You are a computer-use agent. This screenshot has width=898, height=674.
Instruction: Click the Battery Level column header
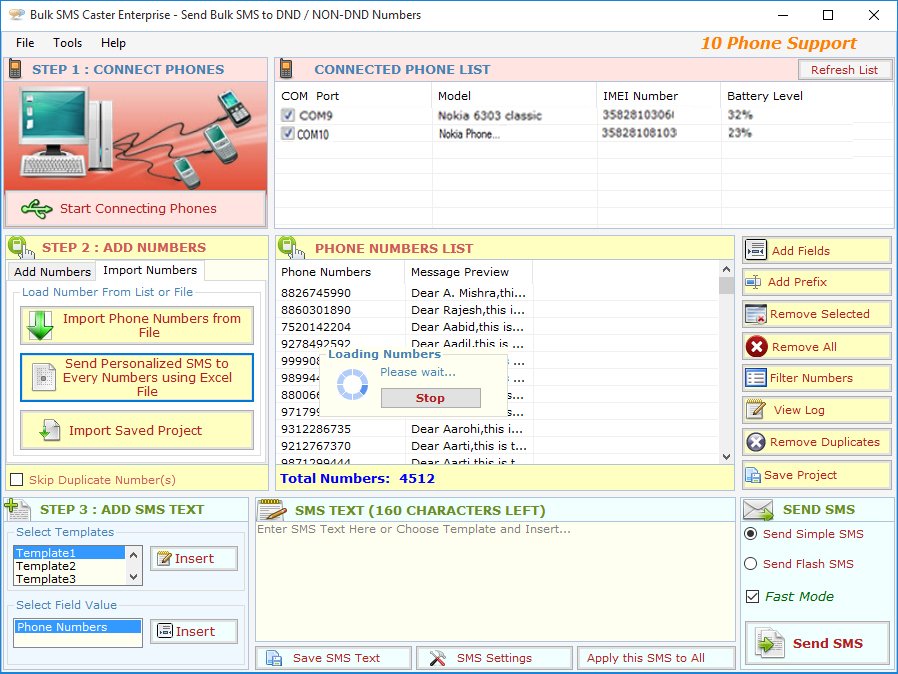(765, 96)
